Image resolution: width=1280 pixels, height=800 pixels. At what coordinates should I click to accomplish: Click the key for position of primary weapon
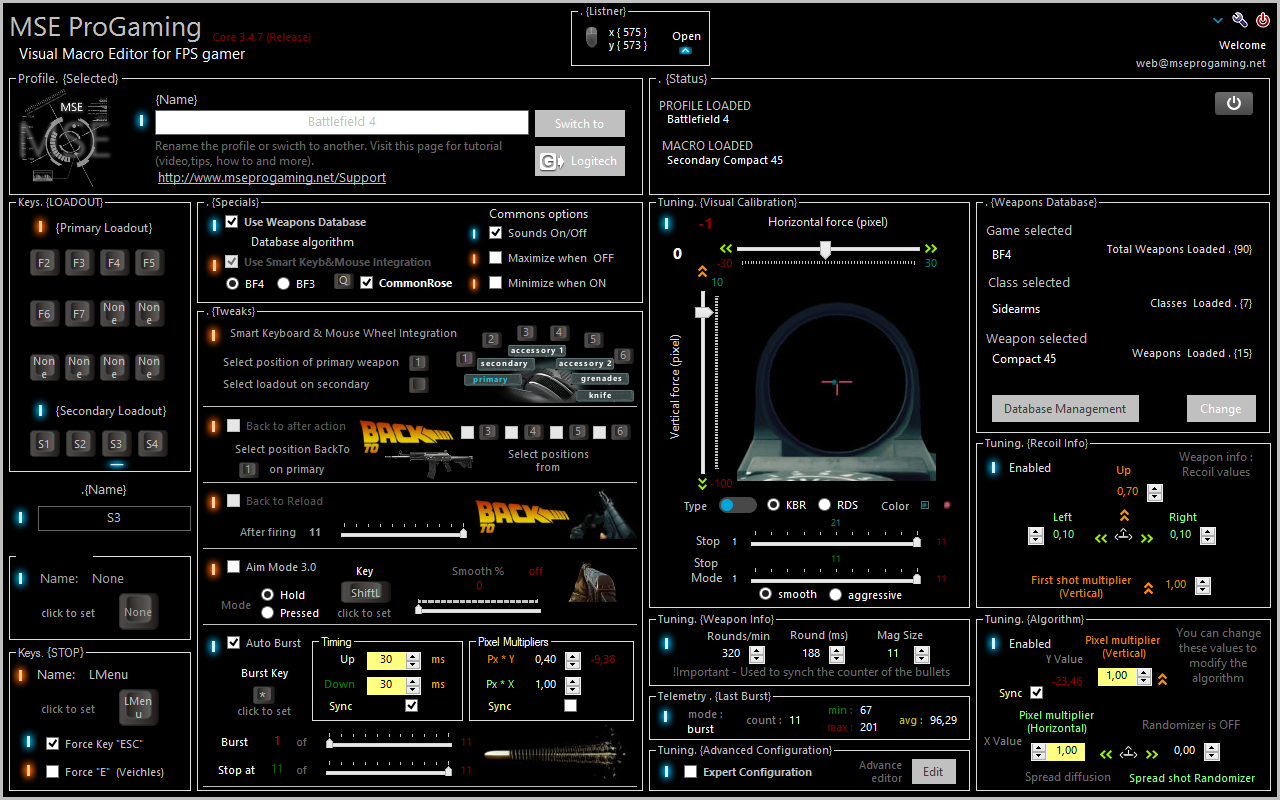(x=419, y=362)
